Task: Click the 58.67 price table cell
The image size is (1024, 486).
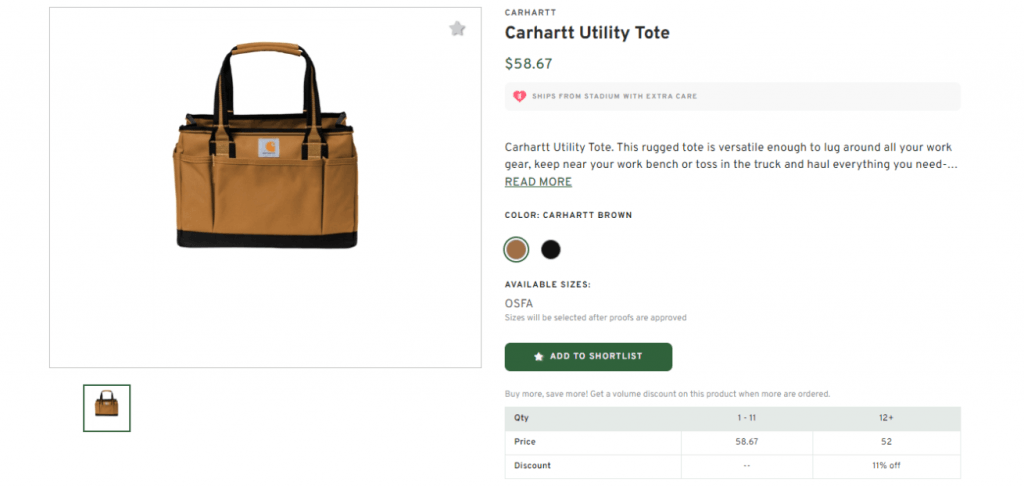Action: click(746, 442)
